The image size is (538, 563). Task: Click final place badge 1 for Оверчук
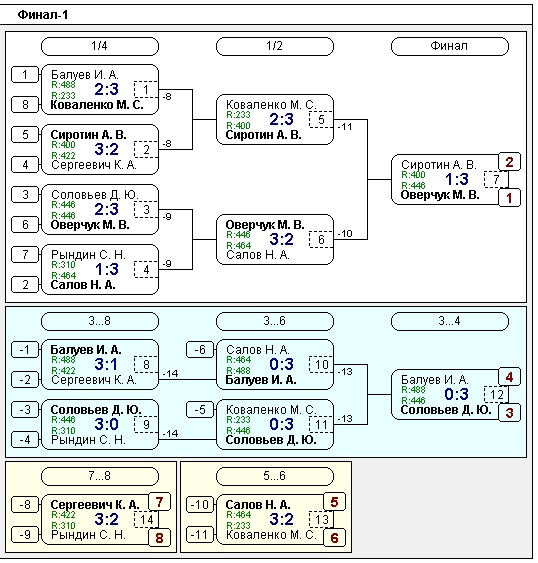click(509, 198)
